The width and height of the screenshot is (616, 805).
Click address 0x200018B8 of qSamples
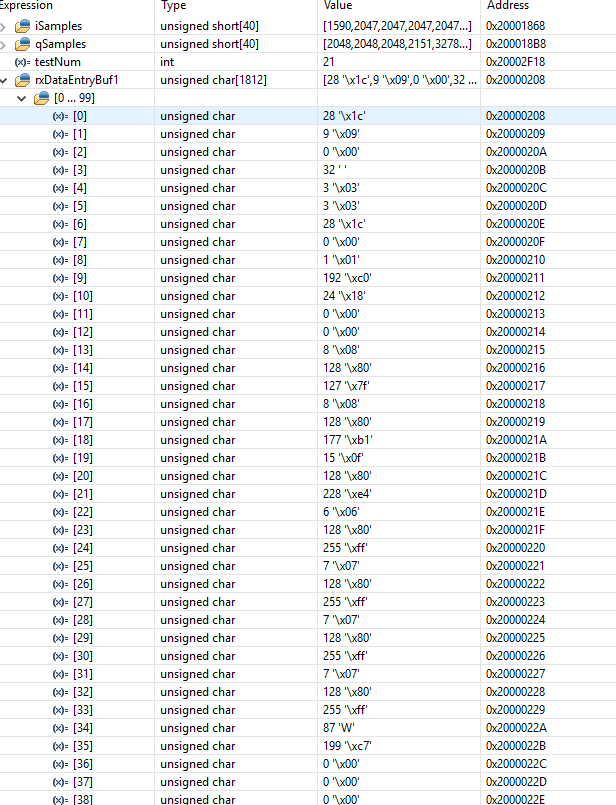[x=516, y=44]
